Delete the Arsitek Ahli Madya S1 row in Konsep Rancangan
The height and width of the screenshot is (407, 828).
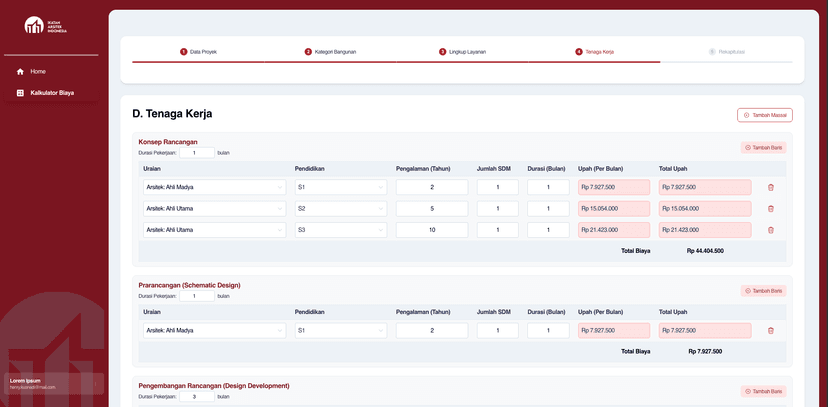coord(770,187)
